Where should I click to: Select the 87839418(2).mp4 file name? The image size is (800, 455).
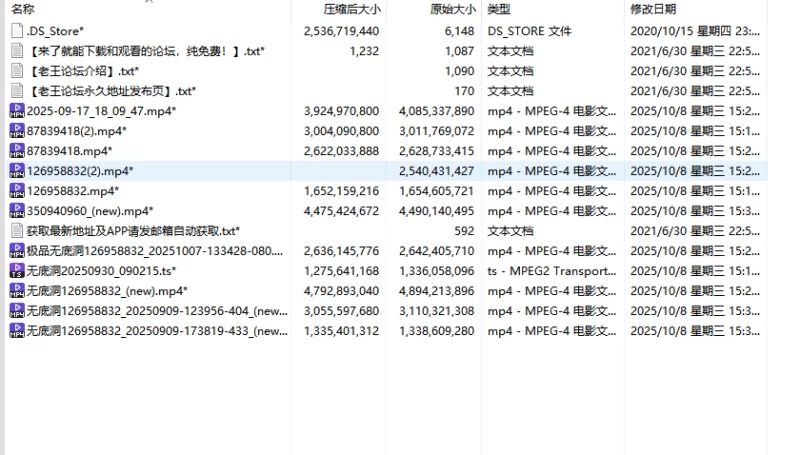click(x=77, y=131)
